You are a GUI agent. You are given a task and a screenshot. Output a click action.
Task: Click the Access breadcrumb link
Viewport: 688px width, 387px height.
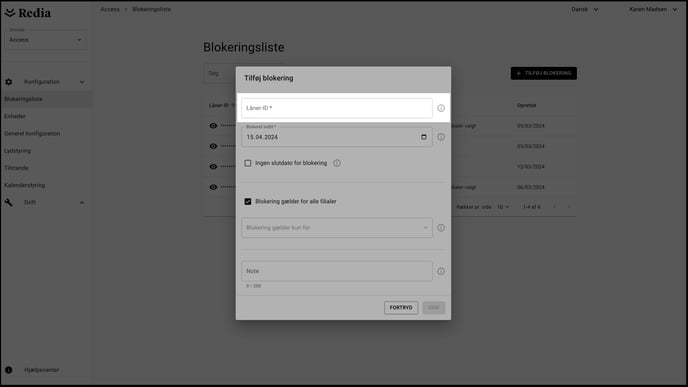pyautogui.click(x=110, y=9)
